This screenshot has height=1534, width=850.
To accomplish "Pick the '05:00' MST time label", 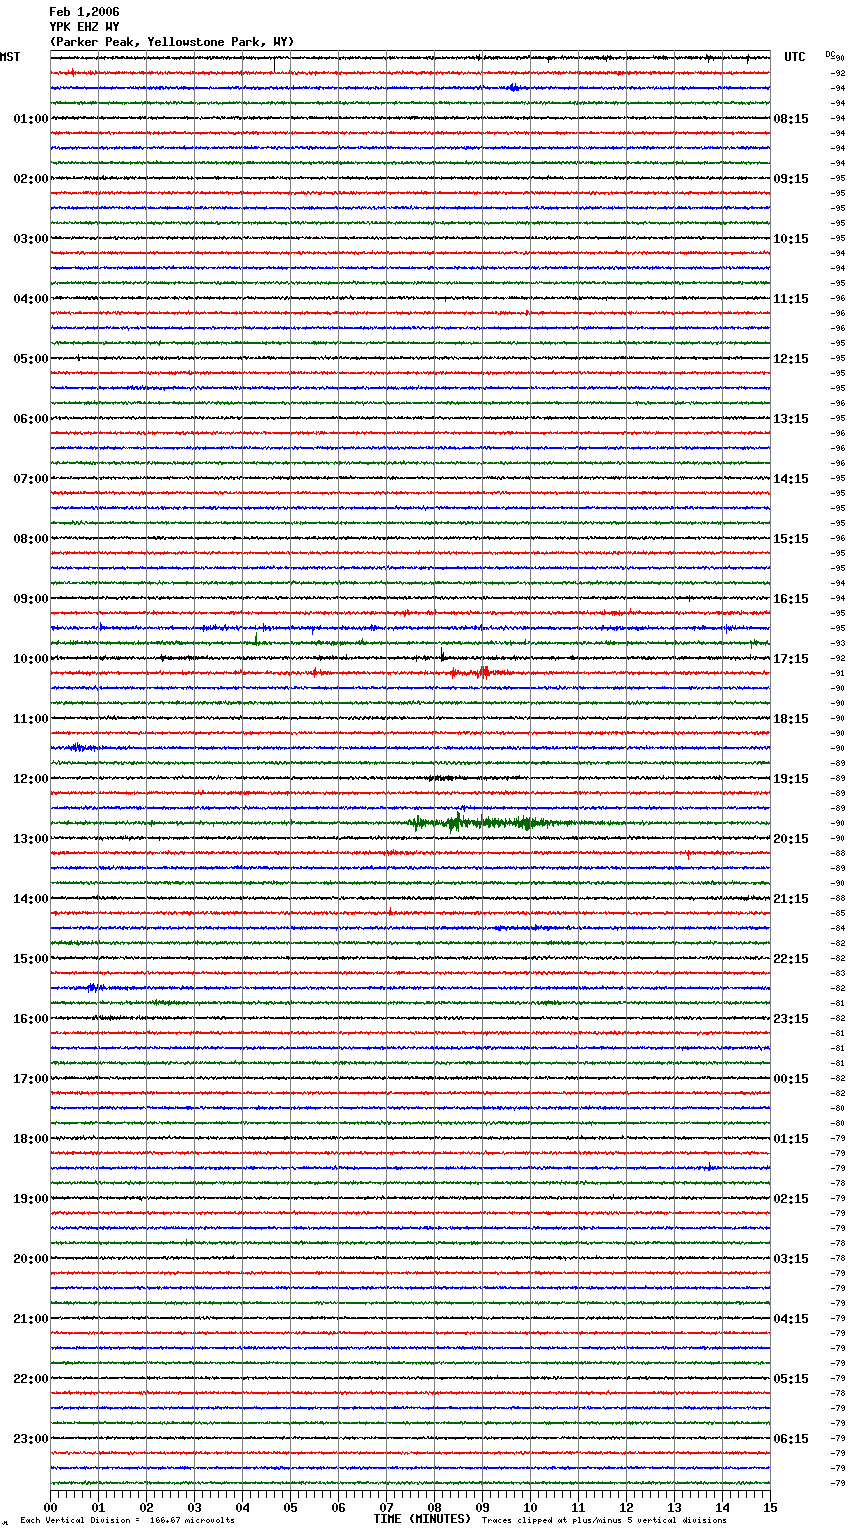I will click(x=31, y=359).
